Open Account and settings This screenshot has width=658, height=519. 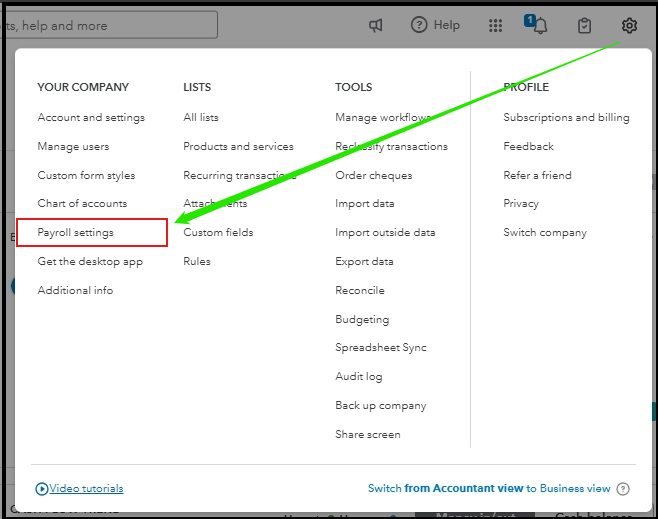pyautogui.click(x=91, y=117)
